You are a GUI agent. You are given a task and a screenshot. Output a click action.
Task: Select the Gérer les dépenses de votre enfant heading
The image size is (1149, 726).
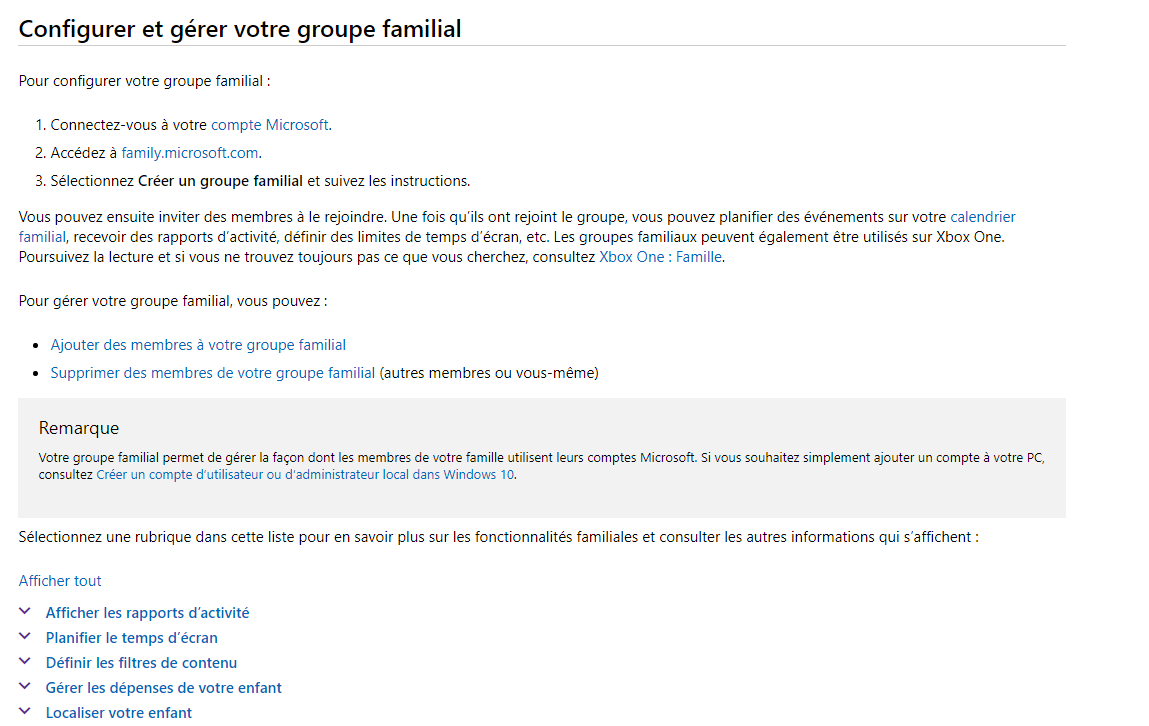(163, 688)
